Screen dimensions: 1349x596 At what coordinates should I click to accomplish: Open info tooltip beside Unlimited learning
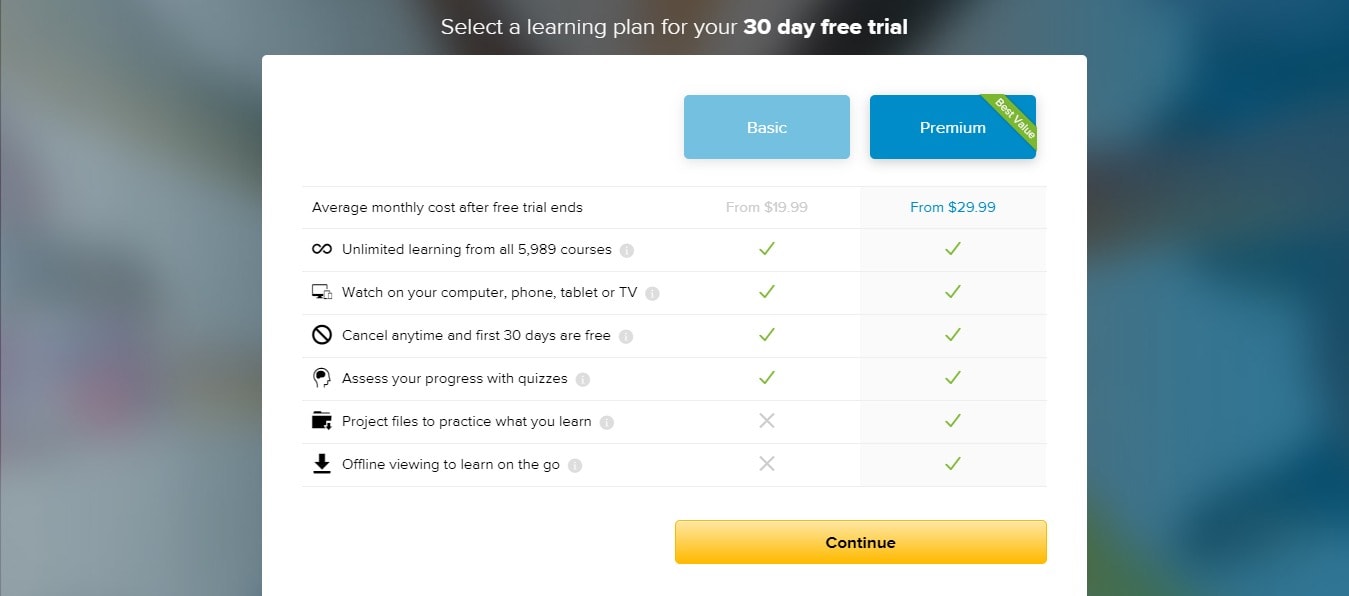pyautogui.click(x=627, y=251)
